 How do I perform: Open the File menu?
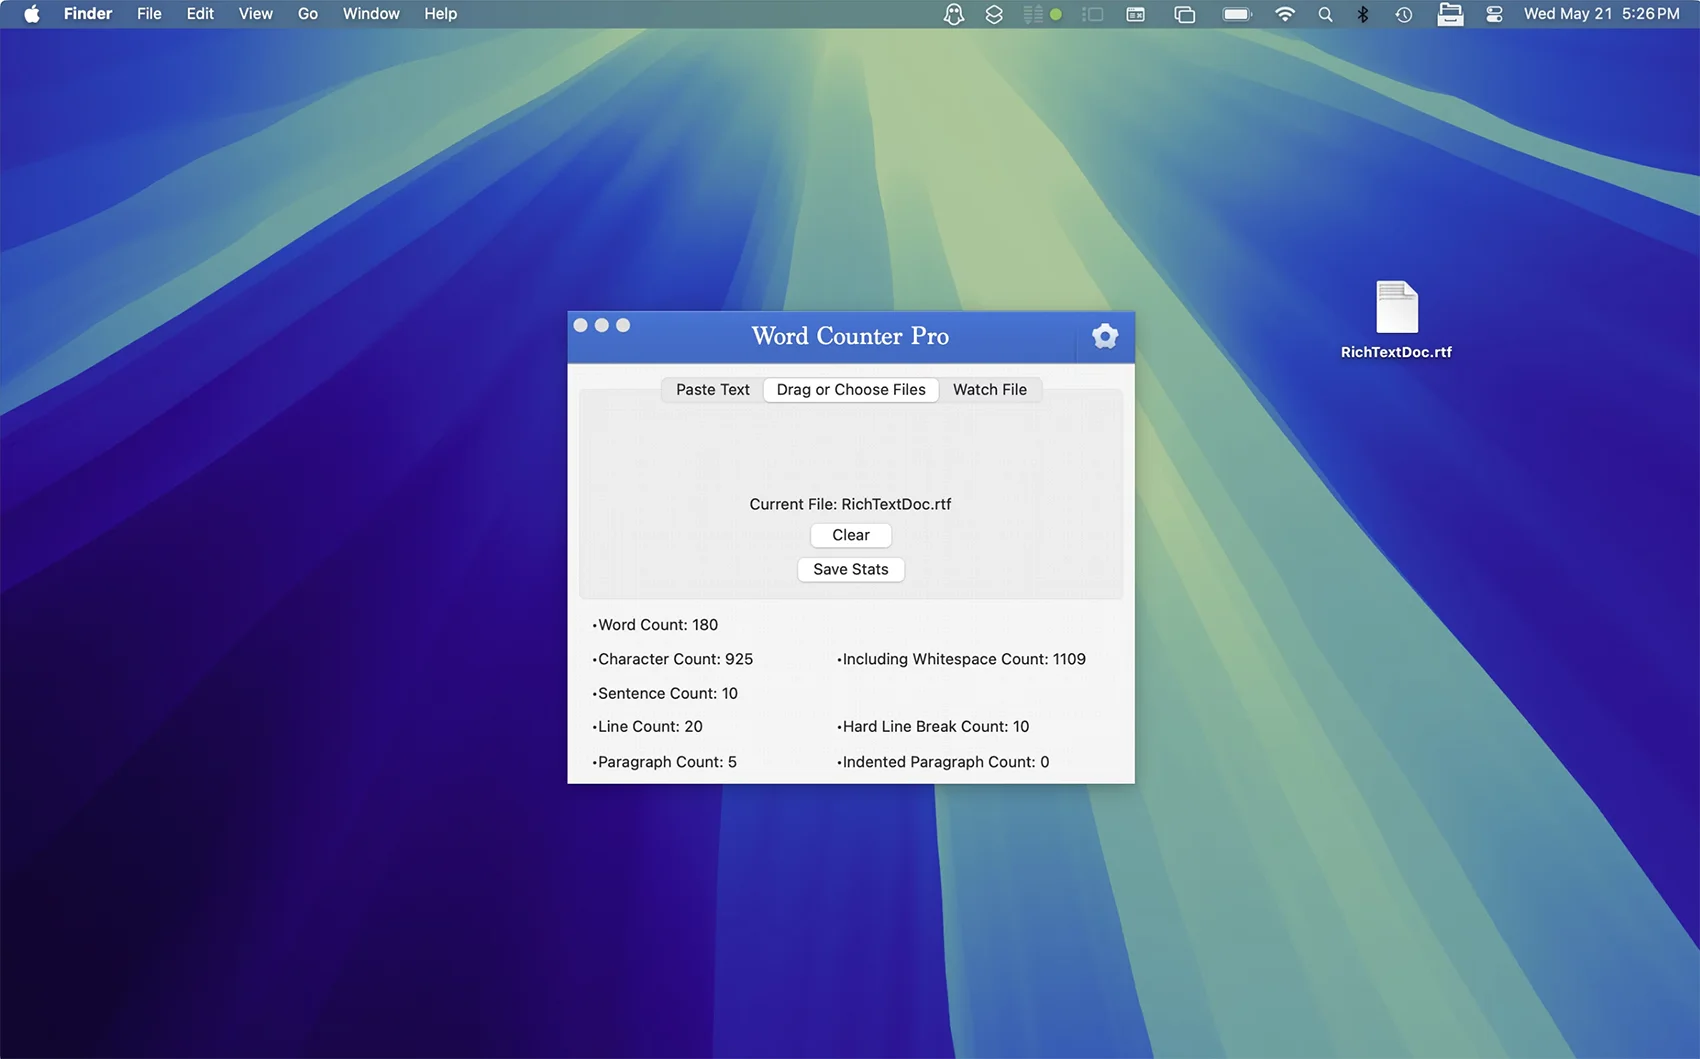[149, 14]
